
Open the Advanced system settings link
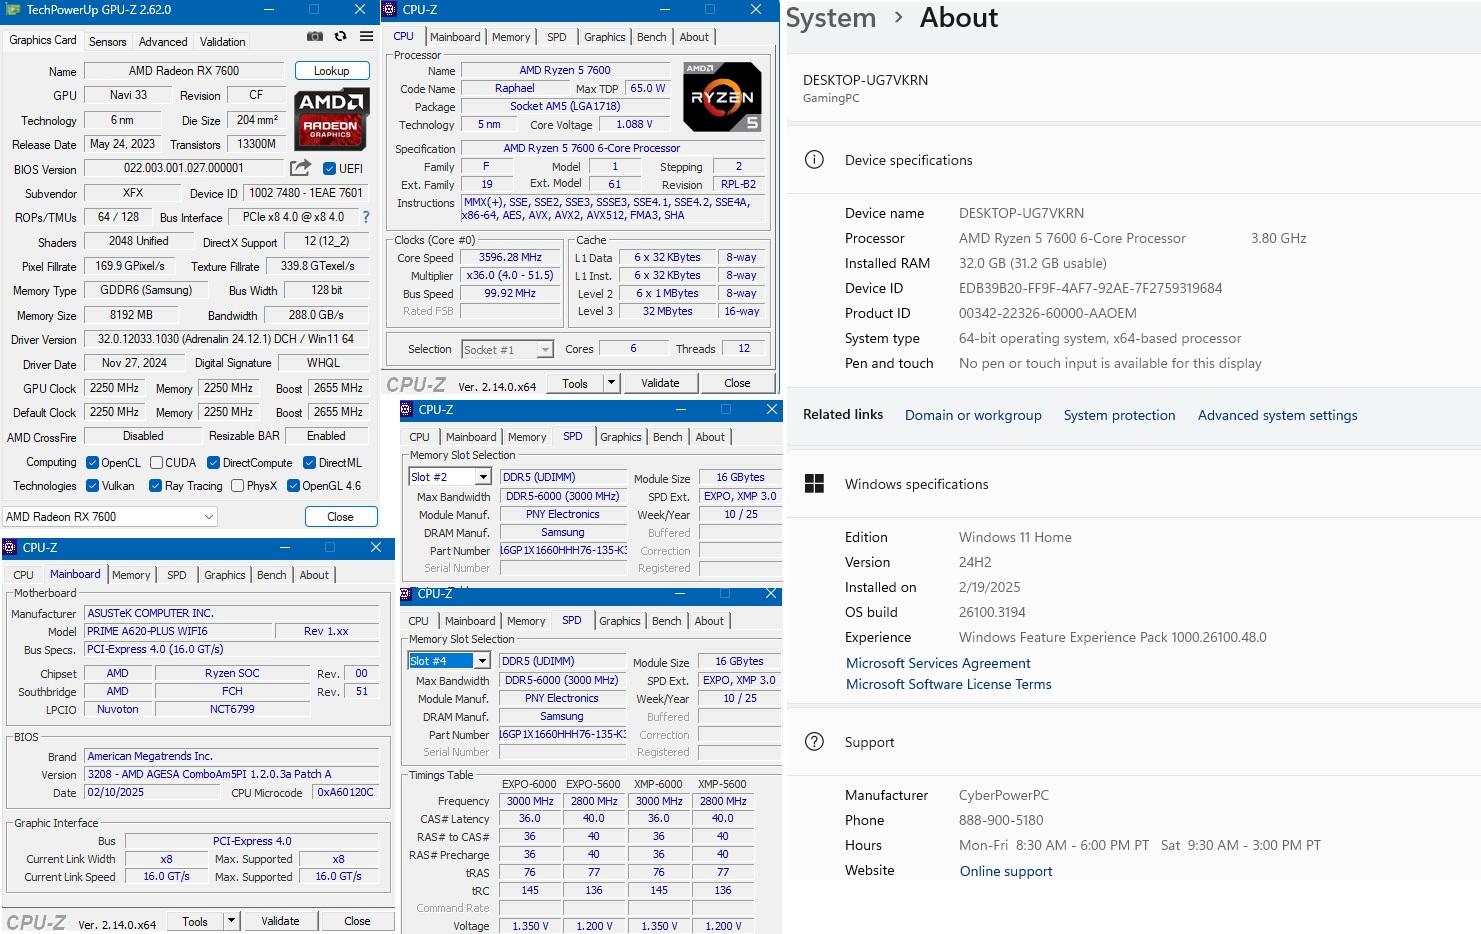click(1277, 415)
